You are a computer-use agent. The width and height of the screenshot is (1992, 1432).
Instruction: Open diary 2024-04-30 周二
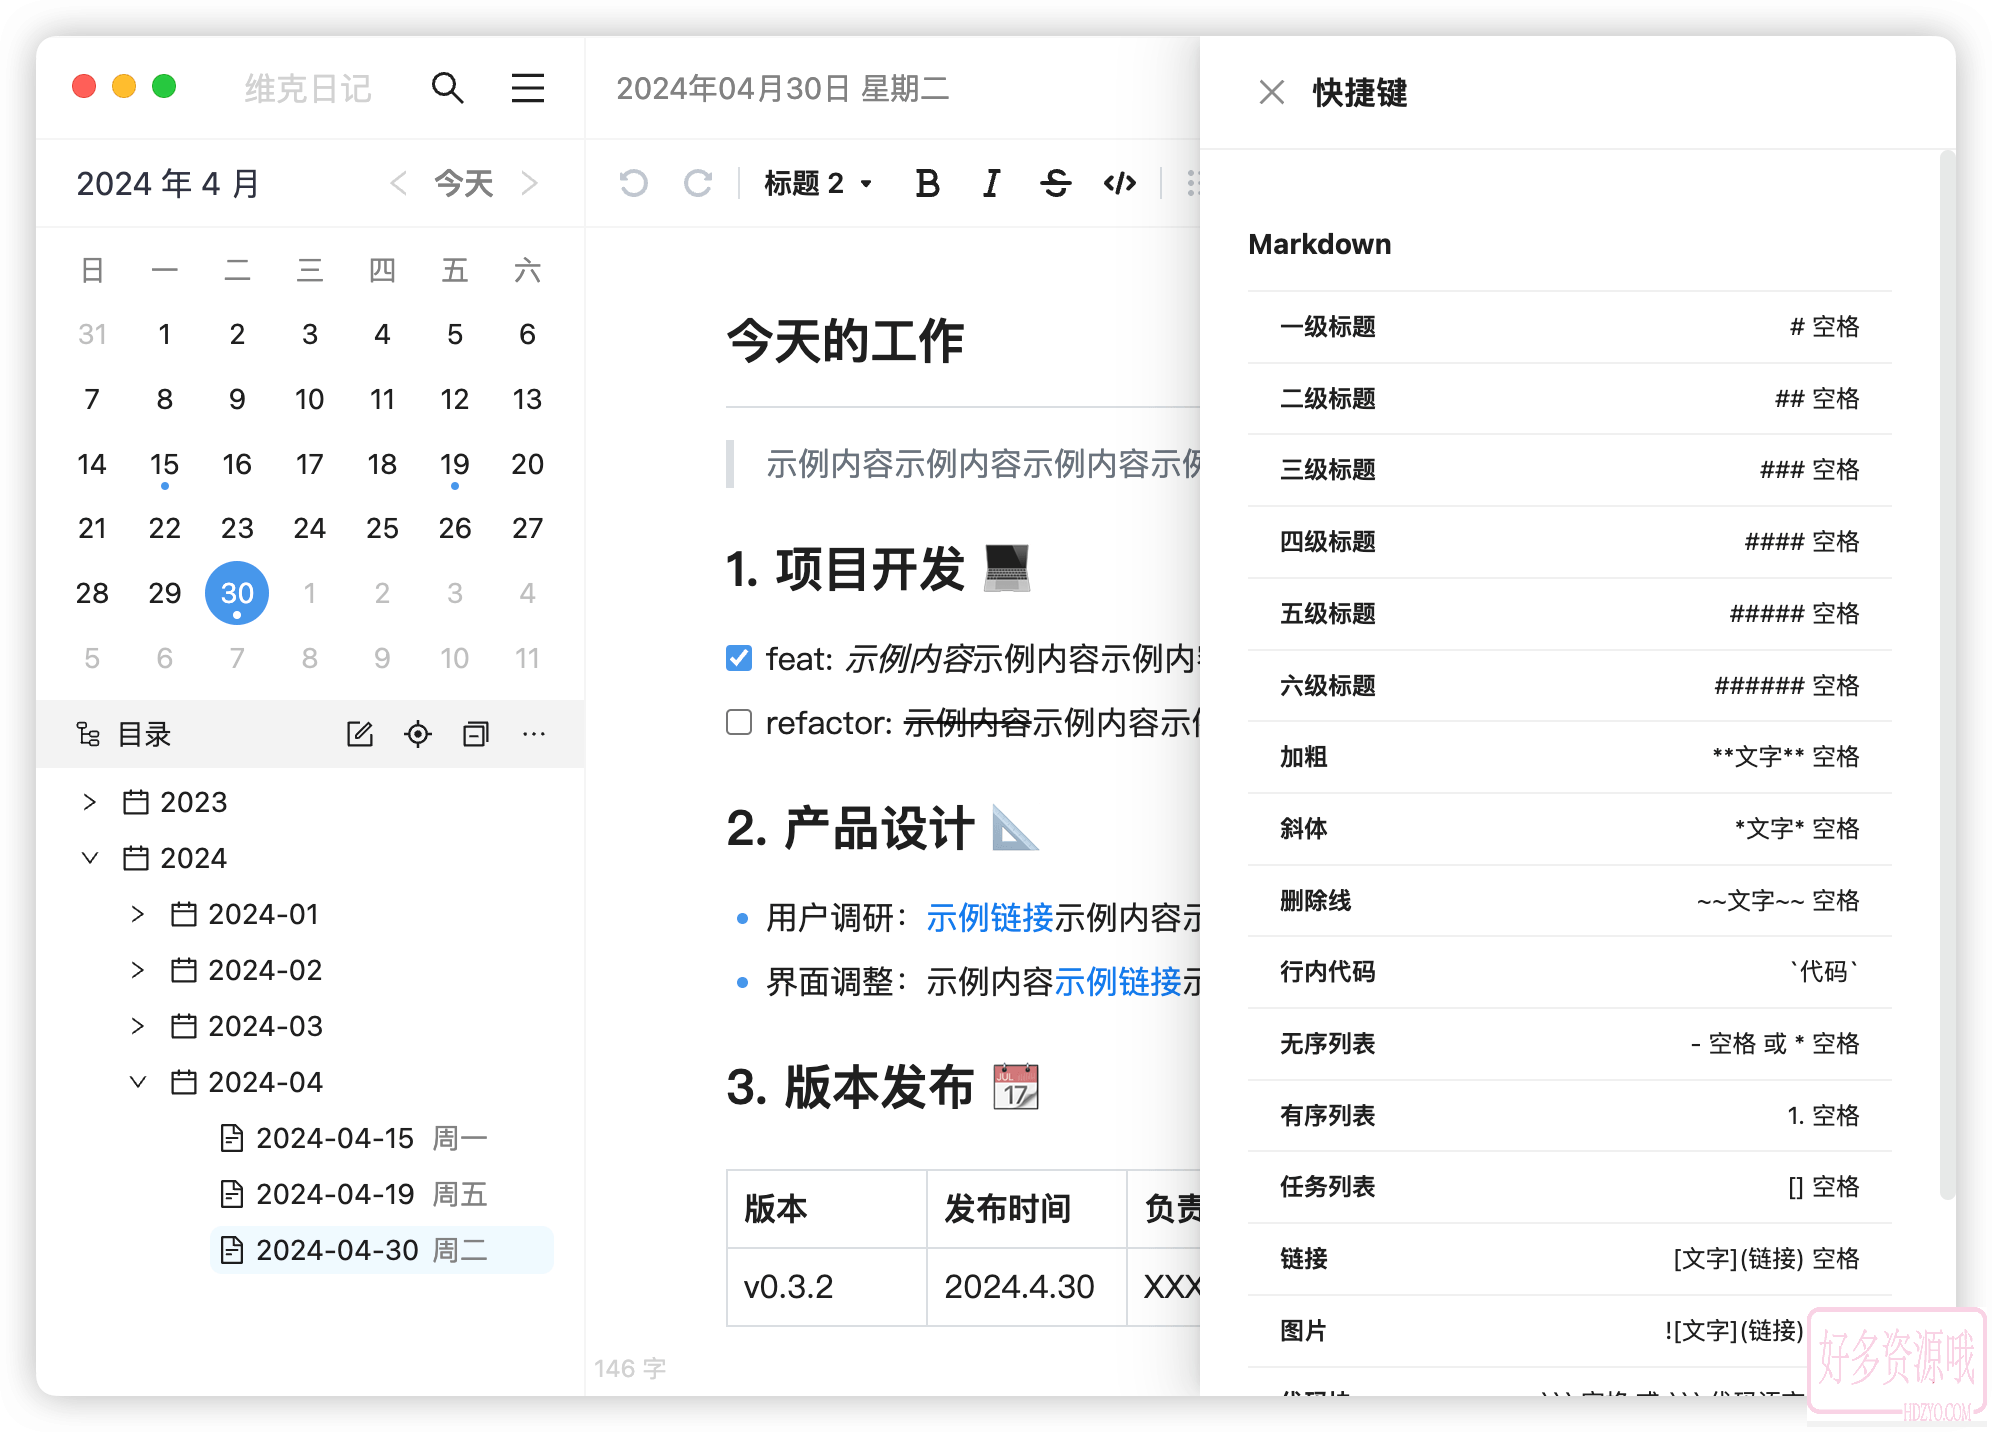(x=382, y=1250)
